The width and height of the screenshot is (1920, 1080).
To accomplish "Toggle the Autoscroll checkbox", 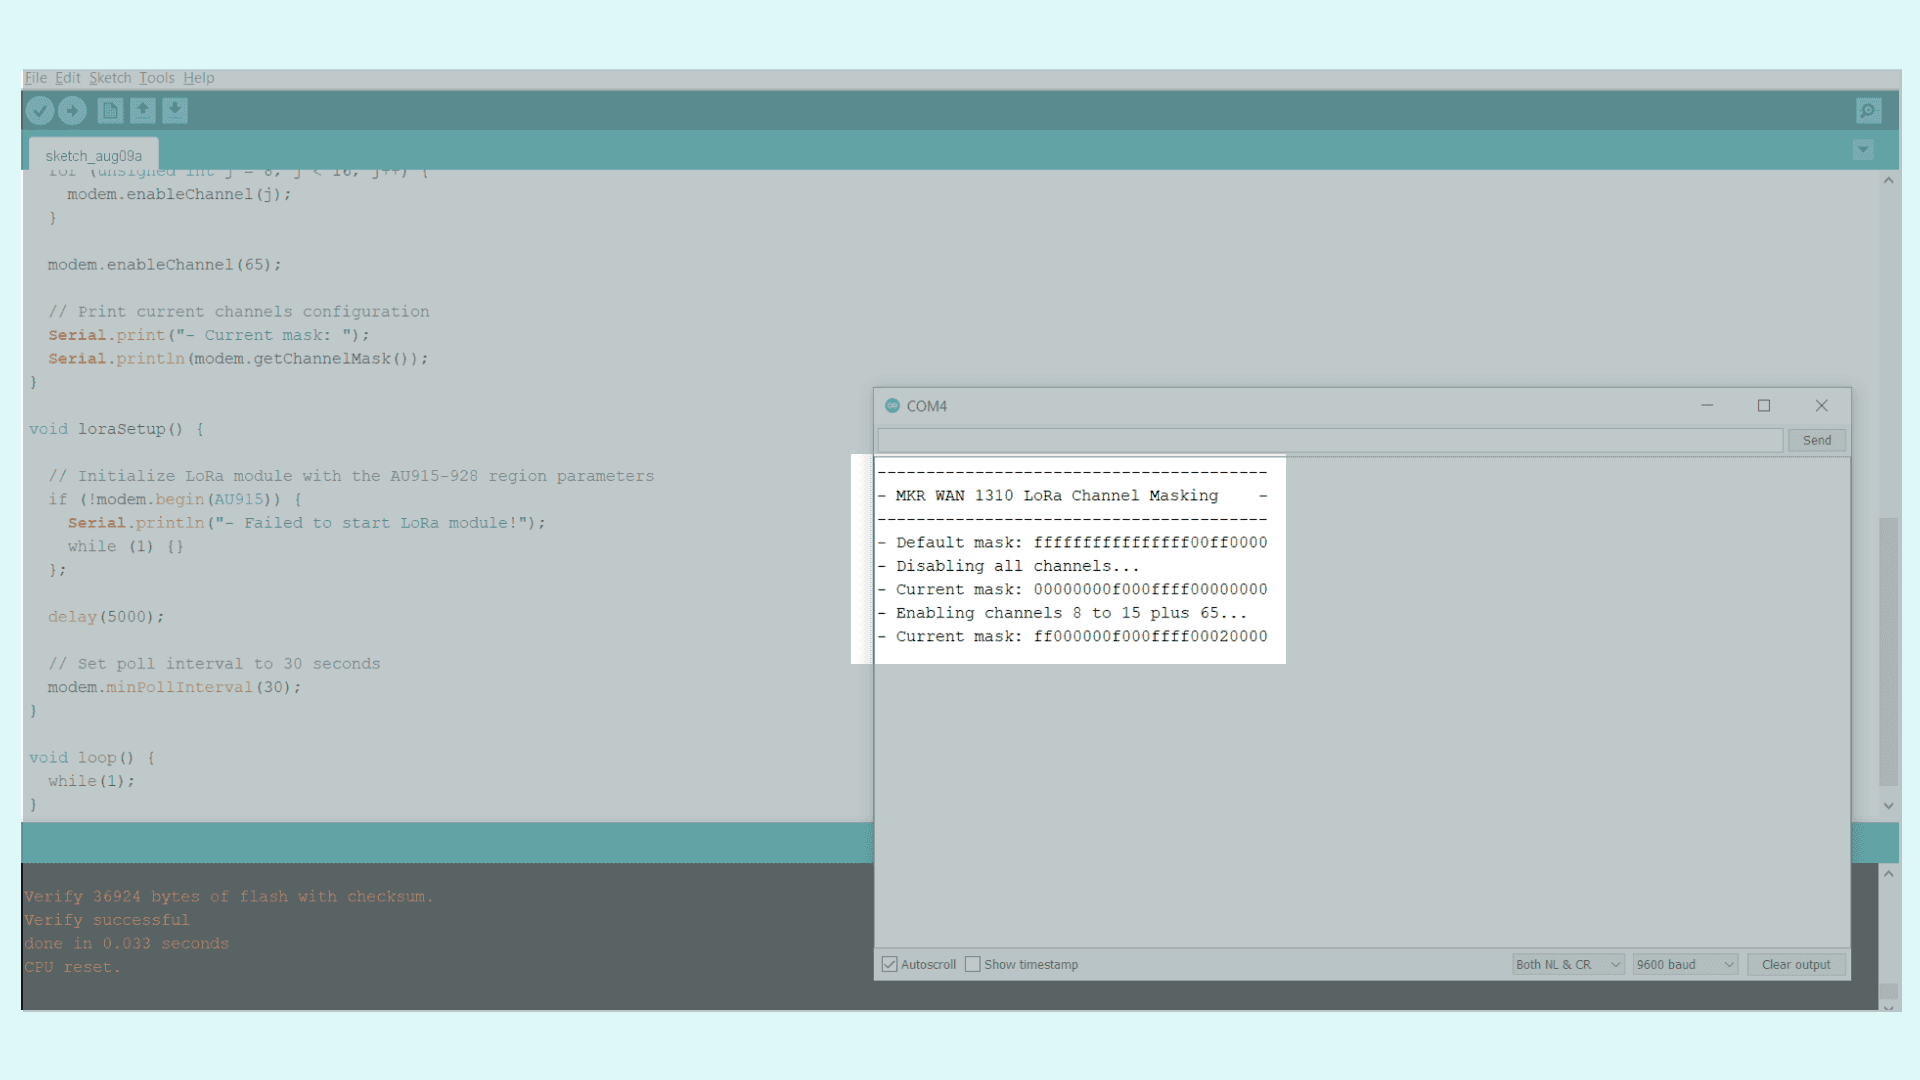I will pos(889,965).
